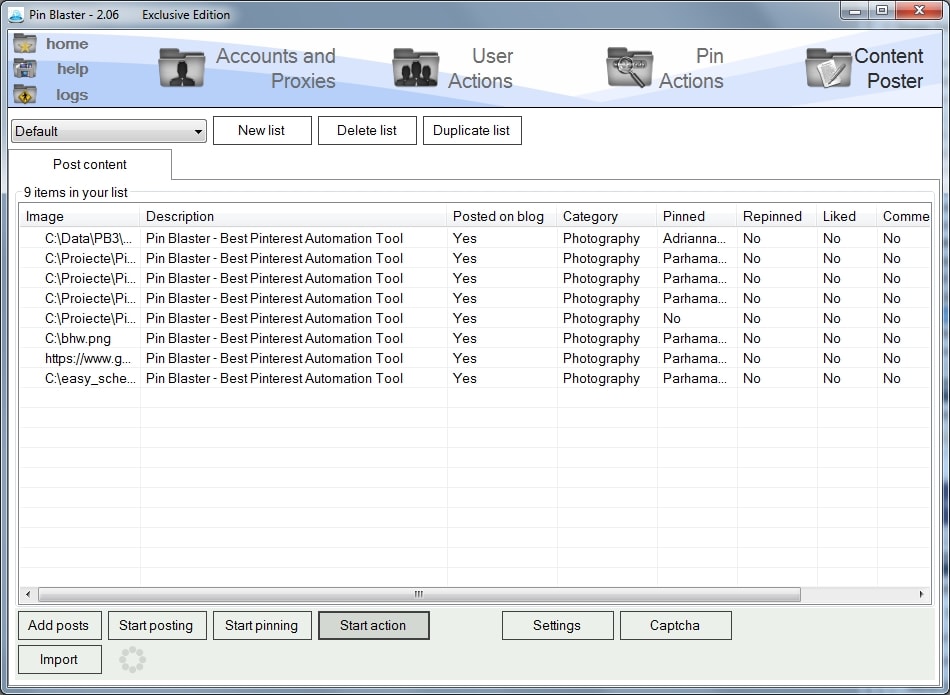950x695 pixels.
Task: Switch to User Actions section
Action: [480, 68]
